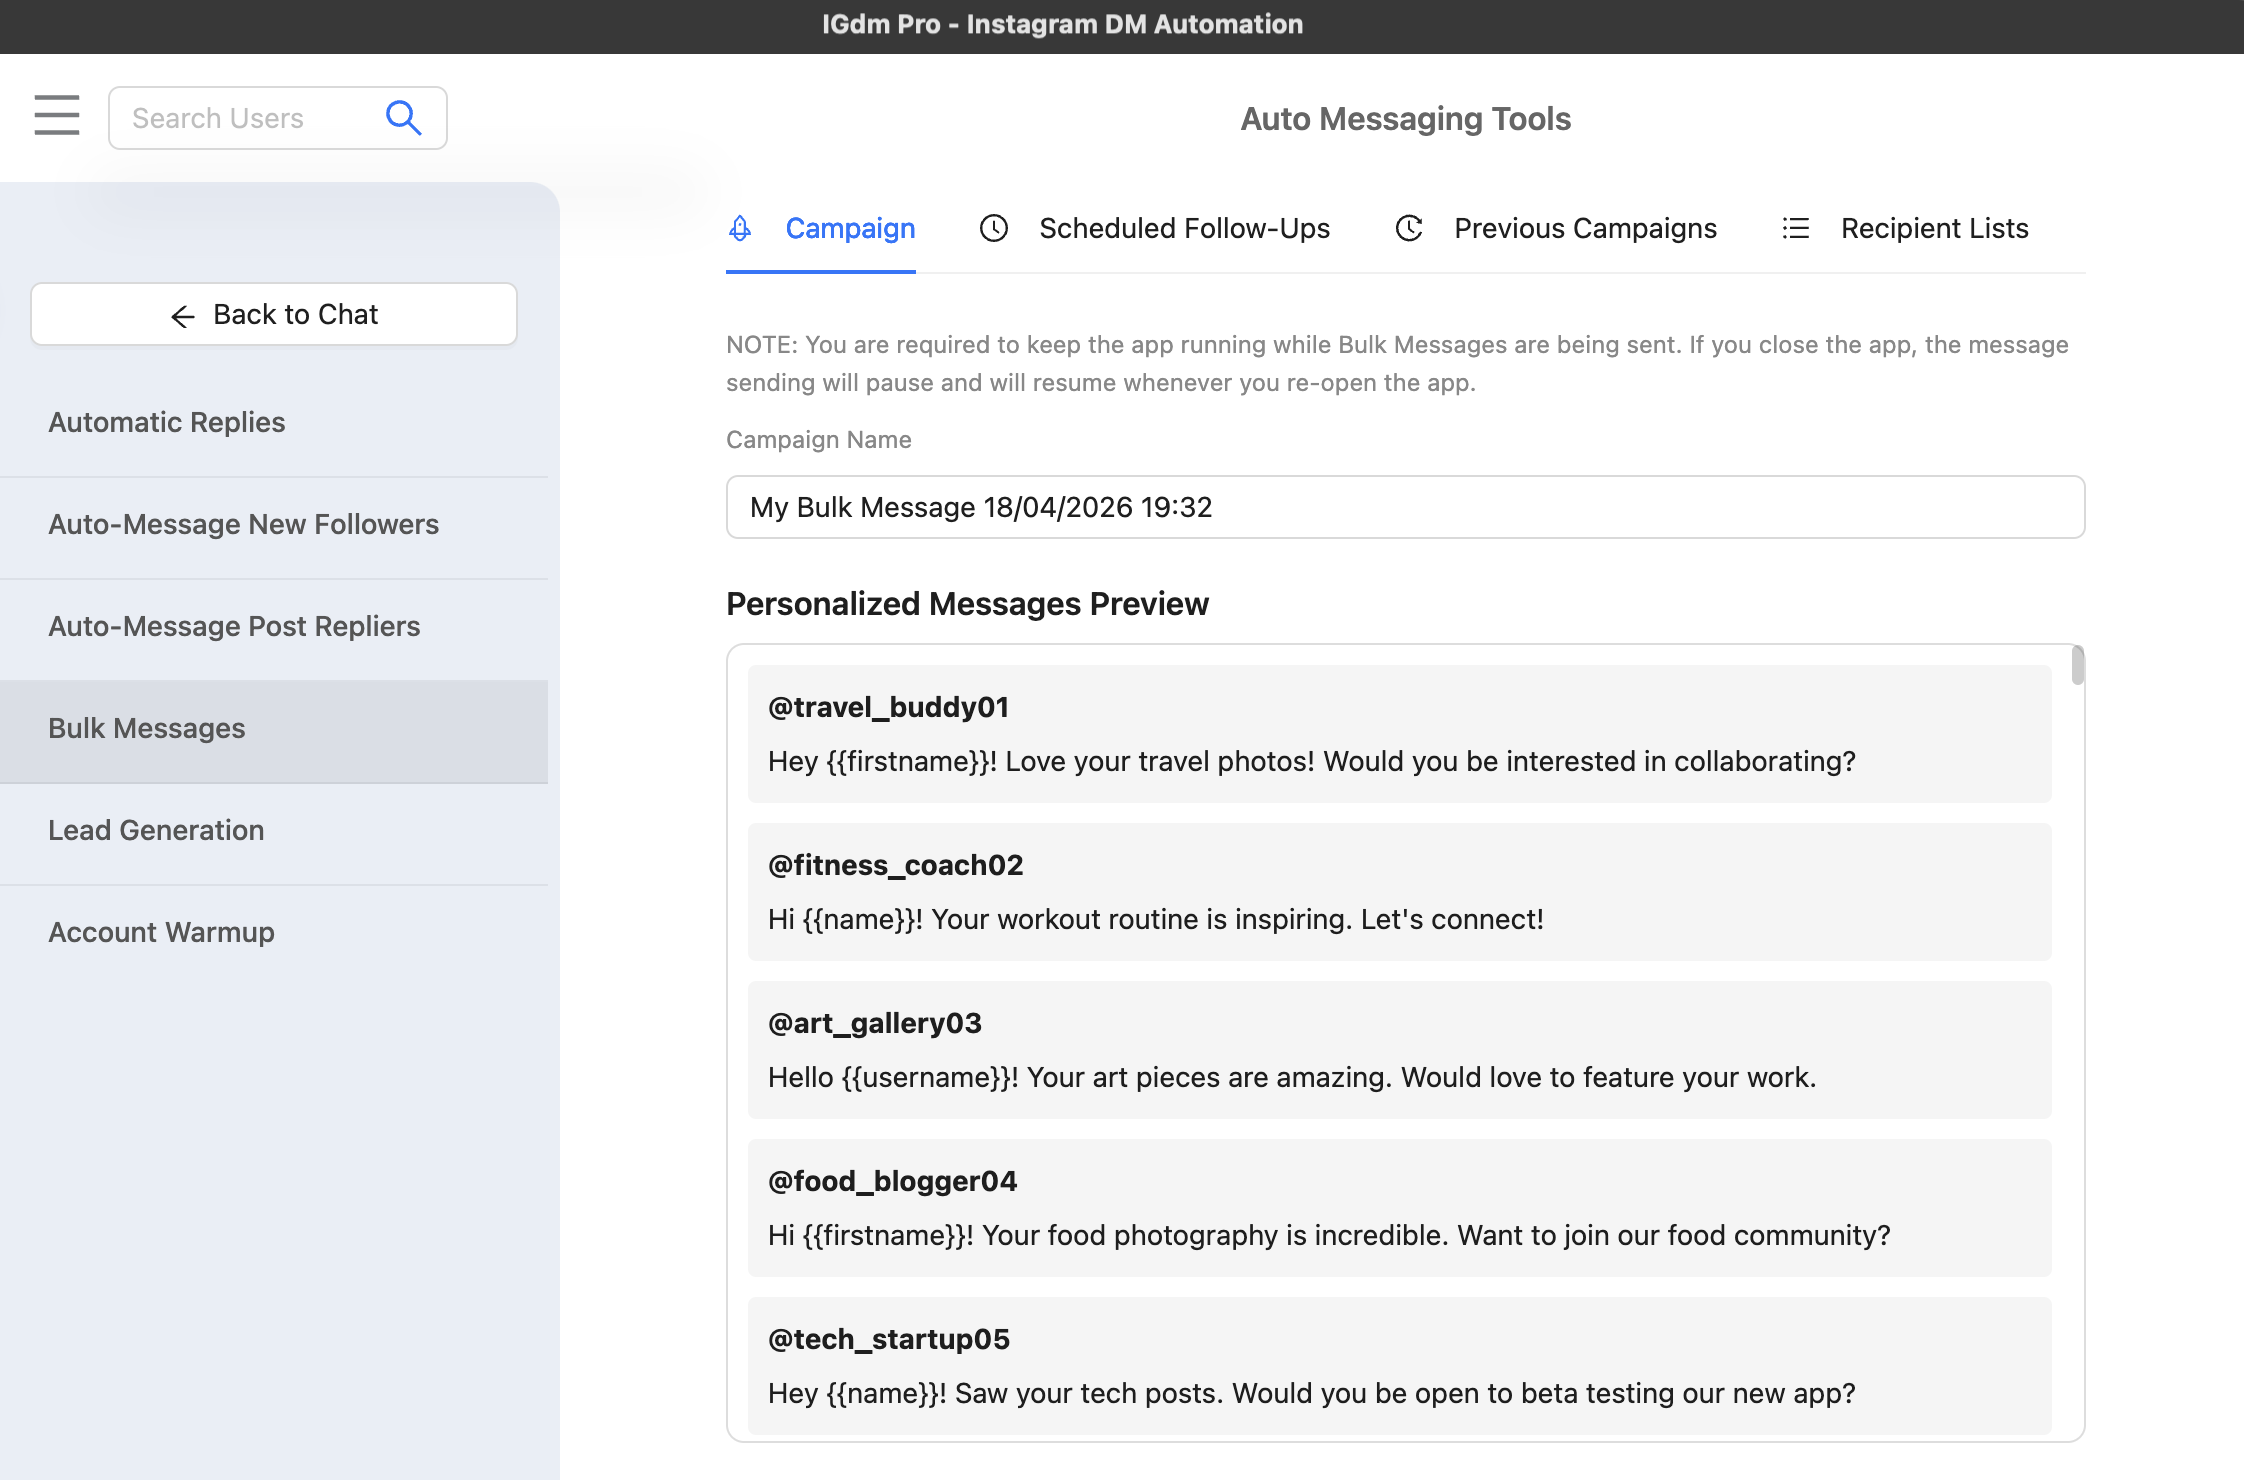Select the Campaign tab
2244x1480 pixels.
[850, 228]
